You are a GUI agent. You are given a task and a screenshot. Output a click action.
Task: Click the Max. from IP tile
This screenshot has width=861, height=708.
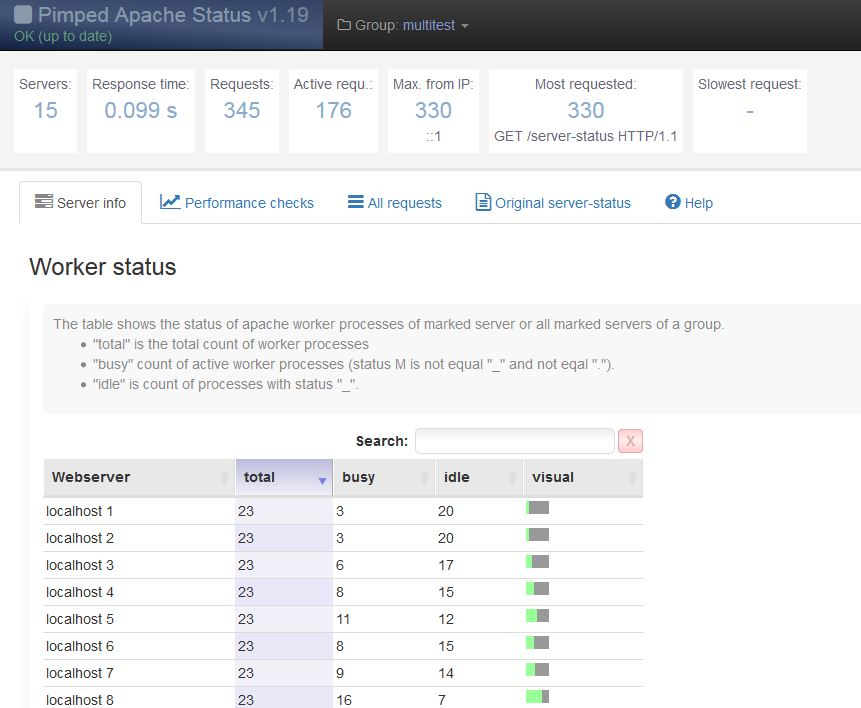coord(433,110)
